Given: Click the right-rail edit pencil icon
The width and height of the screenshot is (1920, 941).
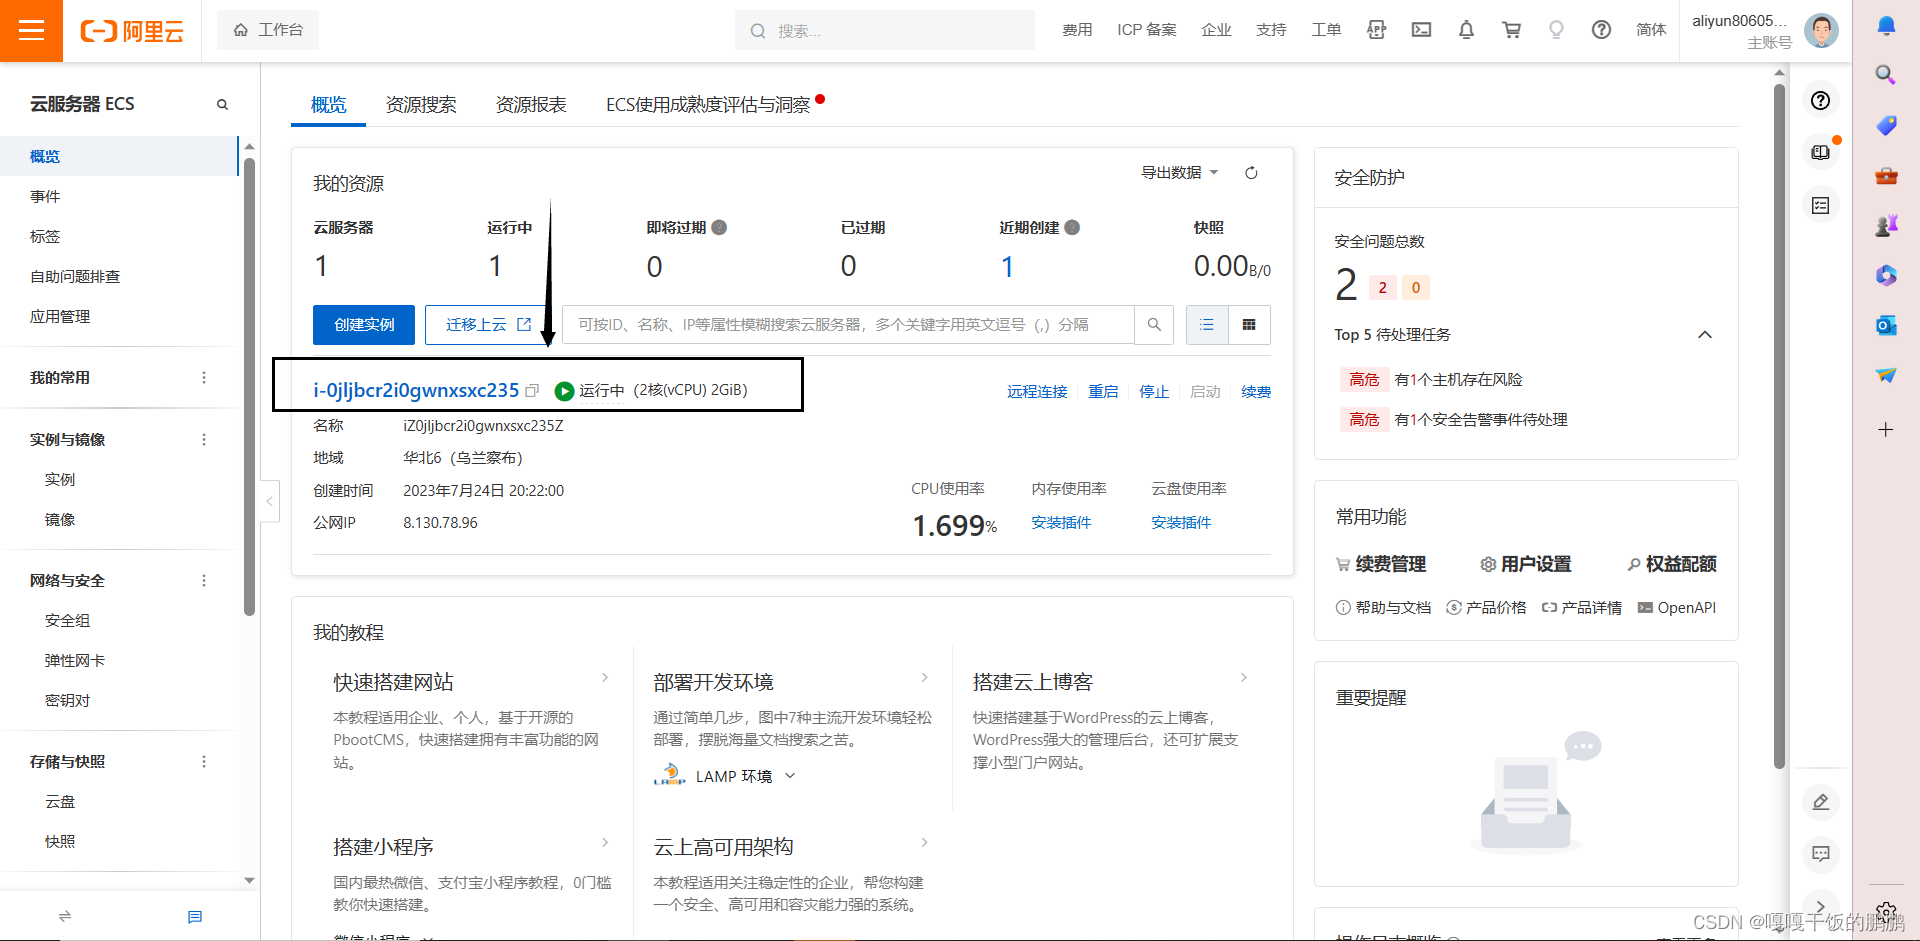Looking at the screenshot, I should (1821, 802).
